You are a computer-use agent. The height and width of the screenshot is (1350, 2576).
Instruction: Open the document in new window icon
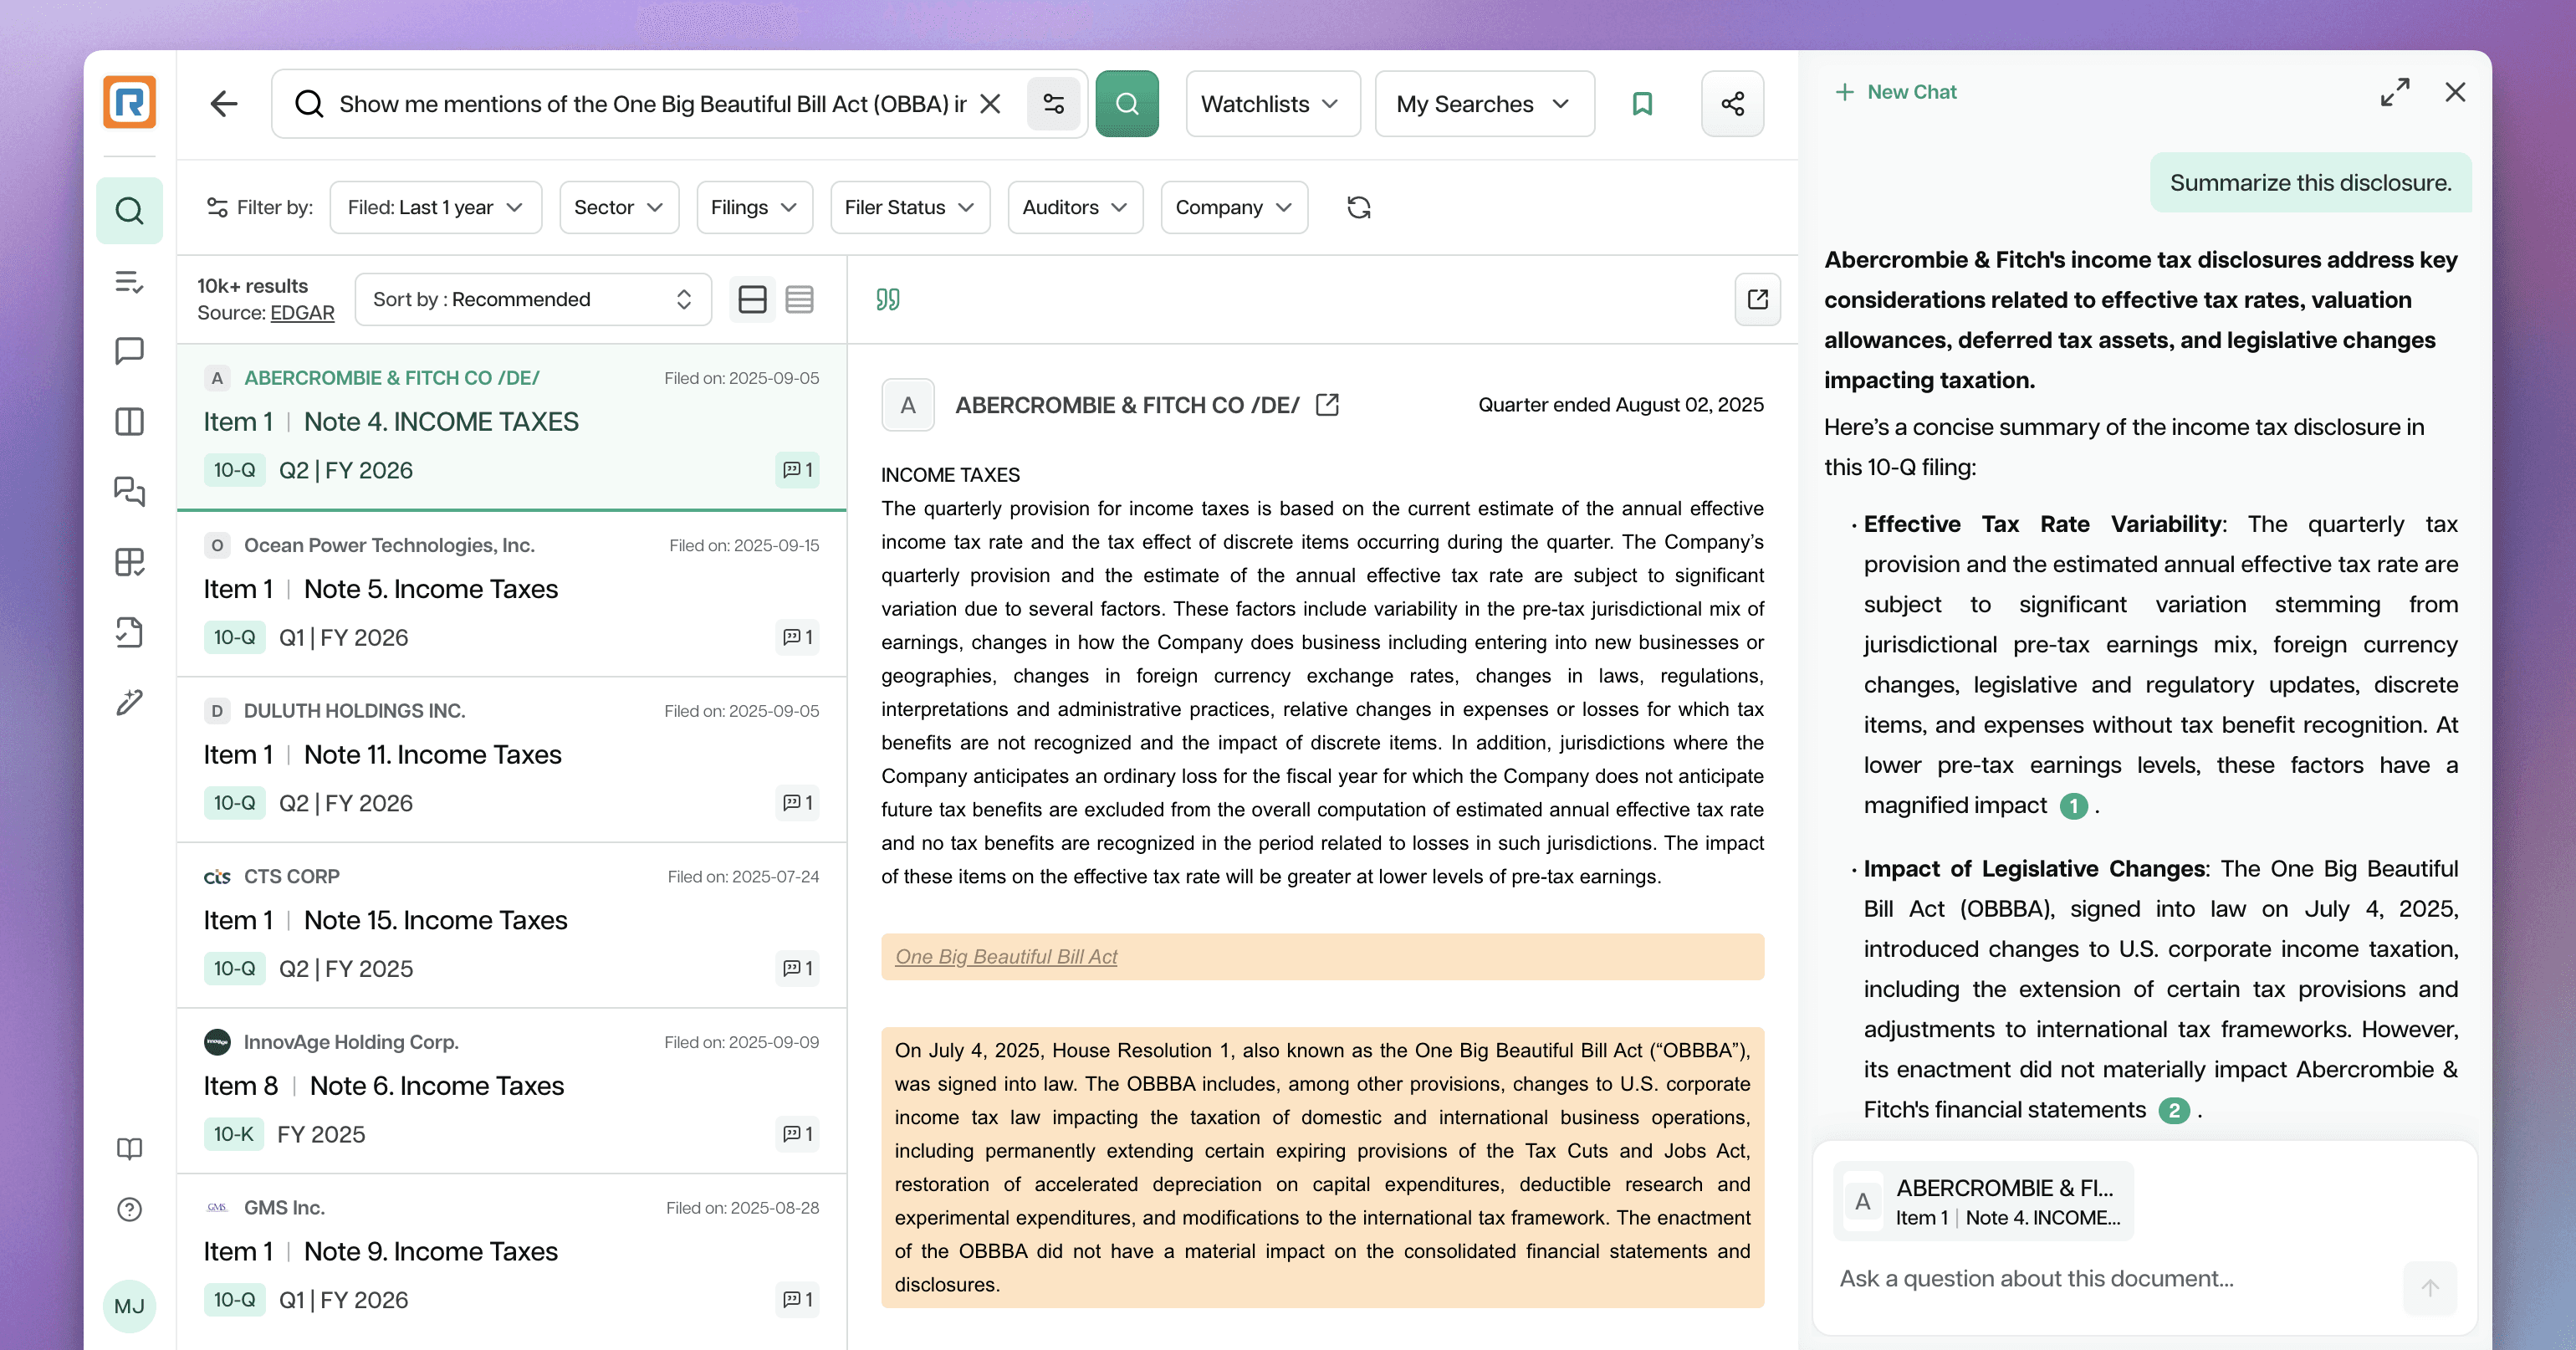[1757, 299]
